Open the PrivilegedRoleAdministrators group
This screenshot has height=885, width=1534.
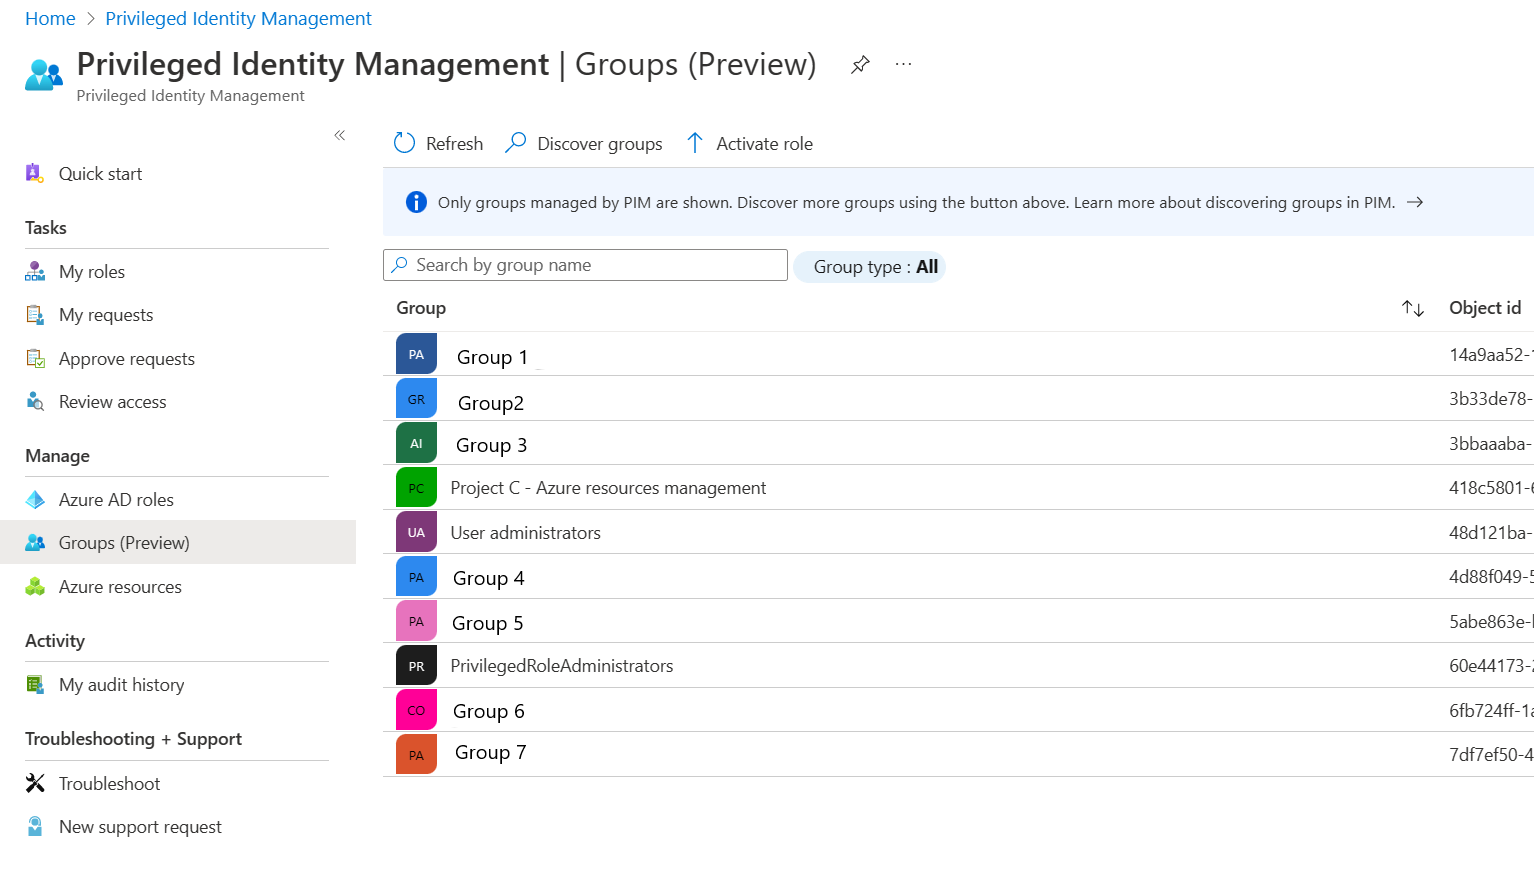(x=562, y=666)
